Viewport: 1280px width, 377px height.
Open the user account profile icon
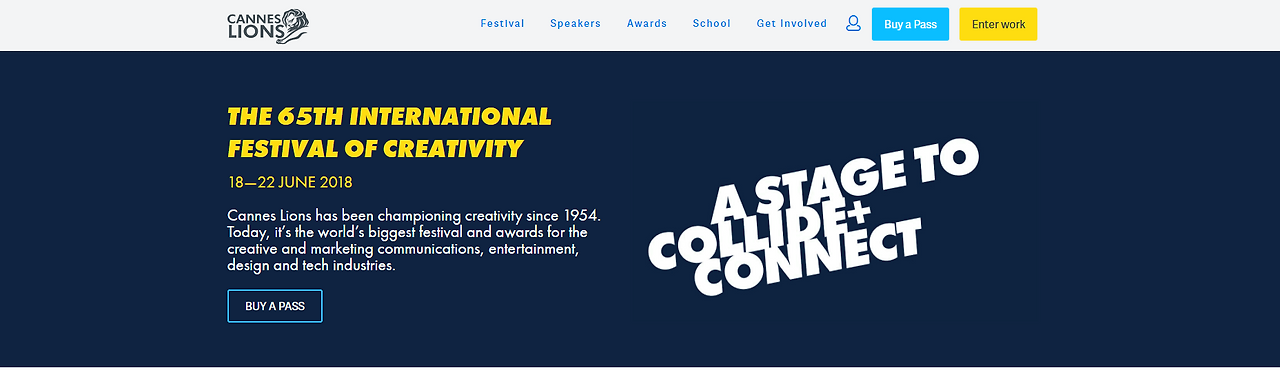853,23
